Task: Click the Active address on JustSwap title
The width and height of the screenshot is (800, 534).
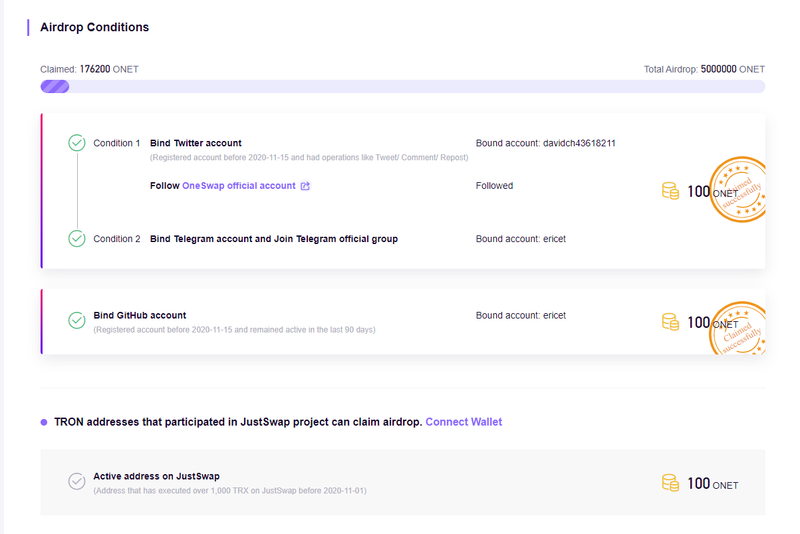Action: [157, 476]
